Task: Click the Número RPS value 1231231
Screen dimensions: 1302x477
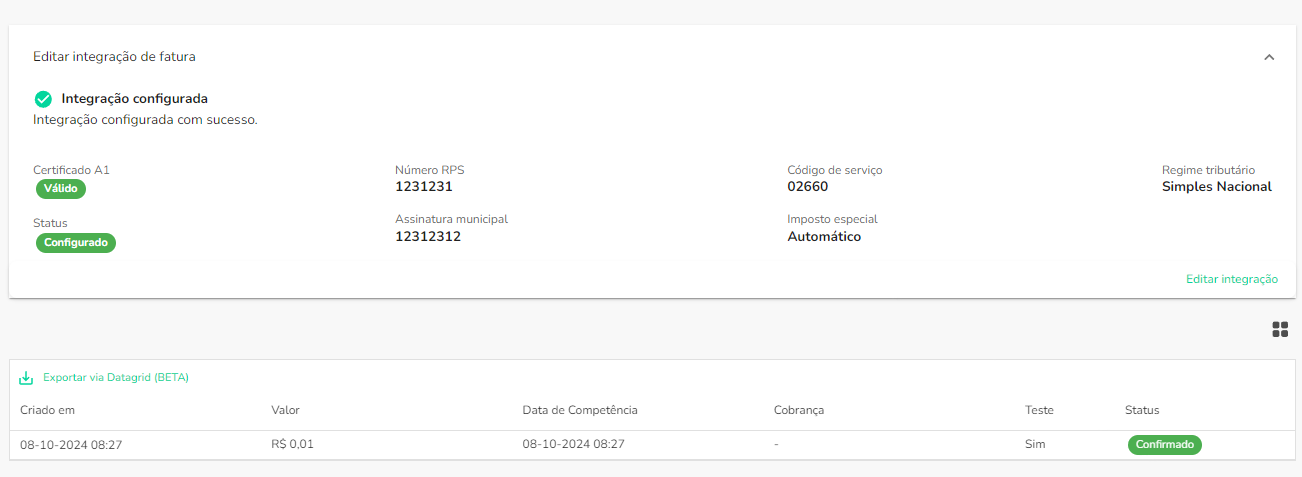Action: click(424, 186)
